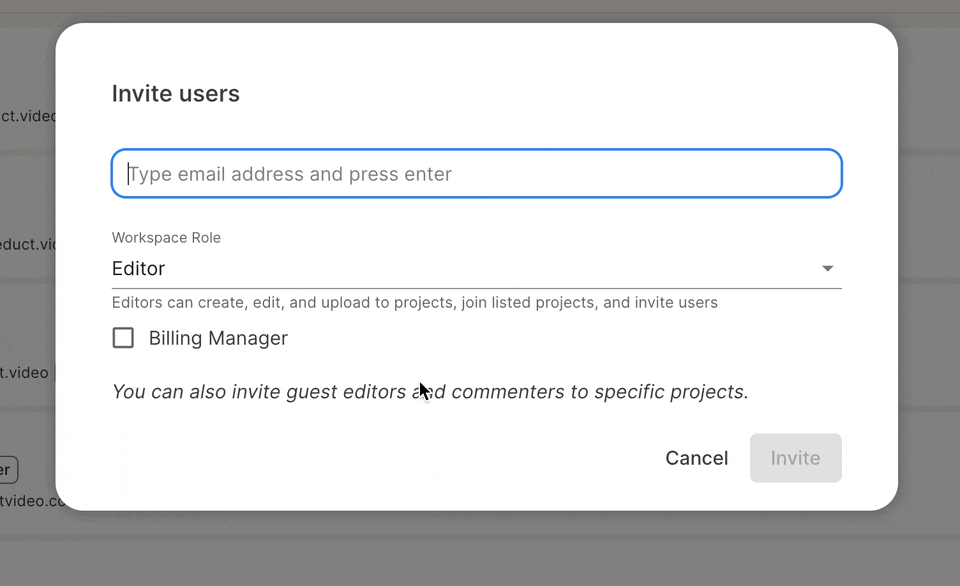Click the Editors can create description text

[414, 302]
